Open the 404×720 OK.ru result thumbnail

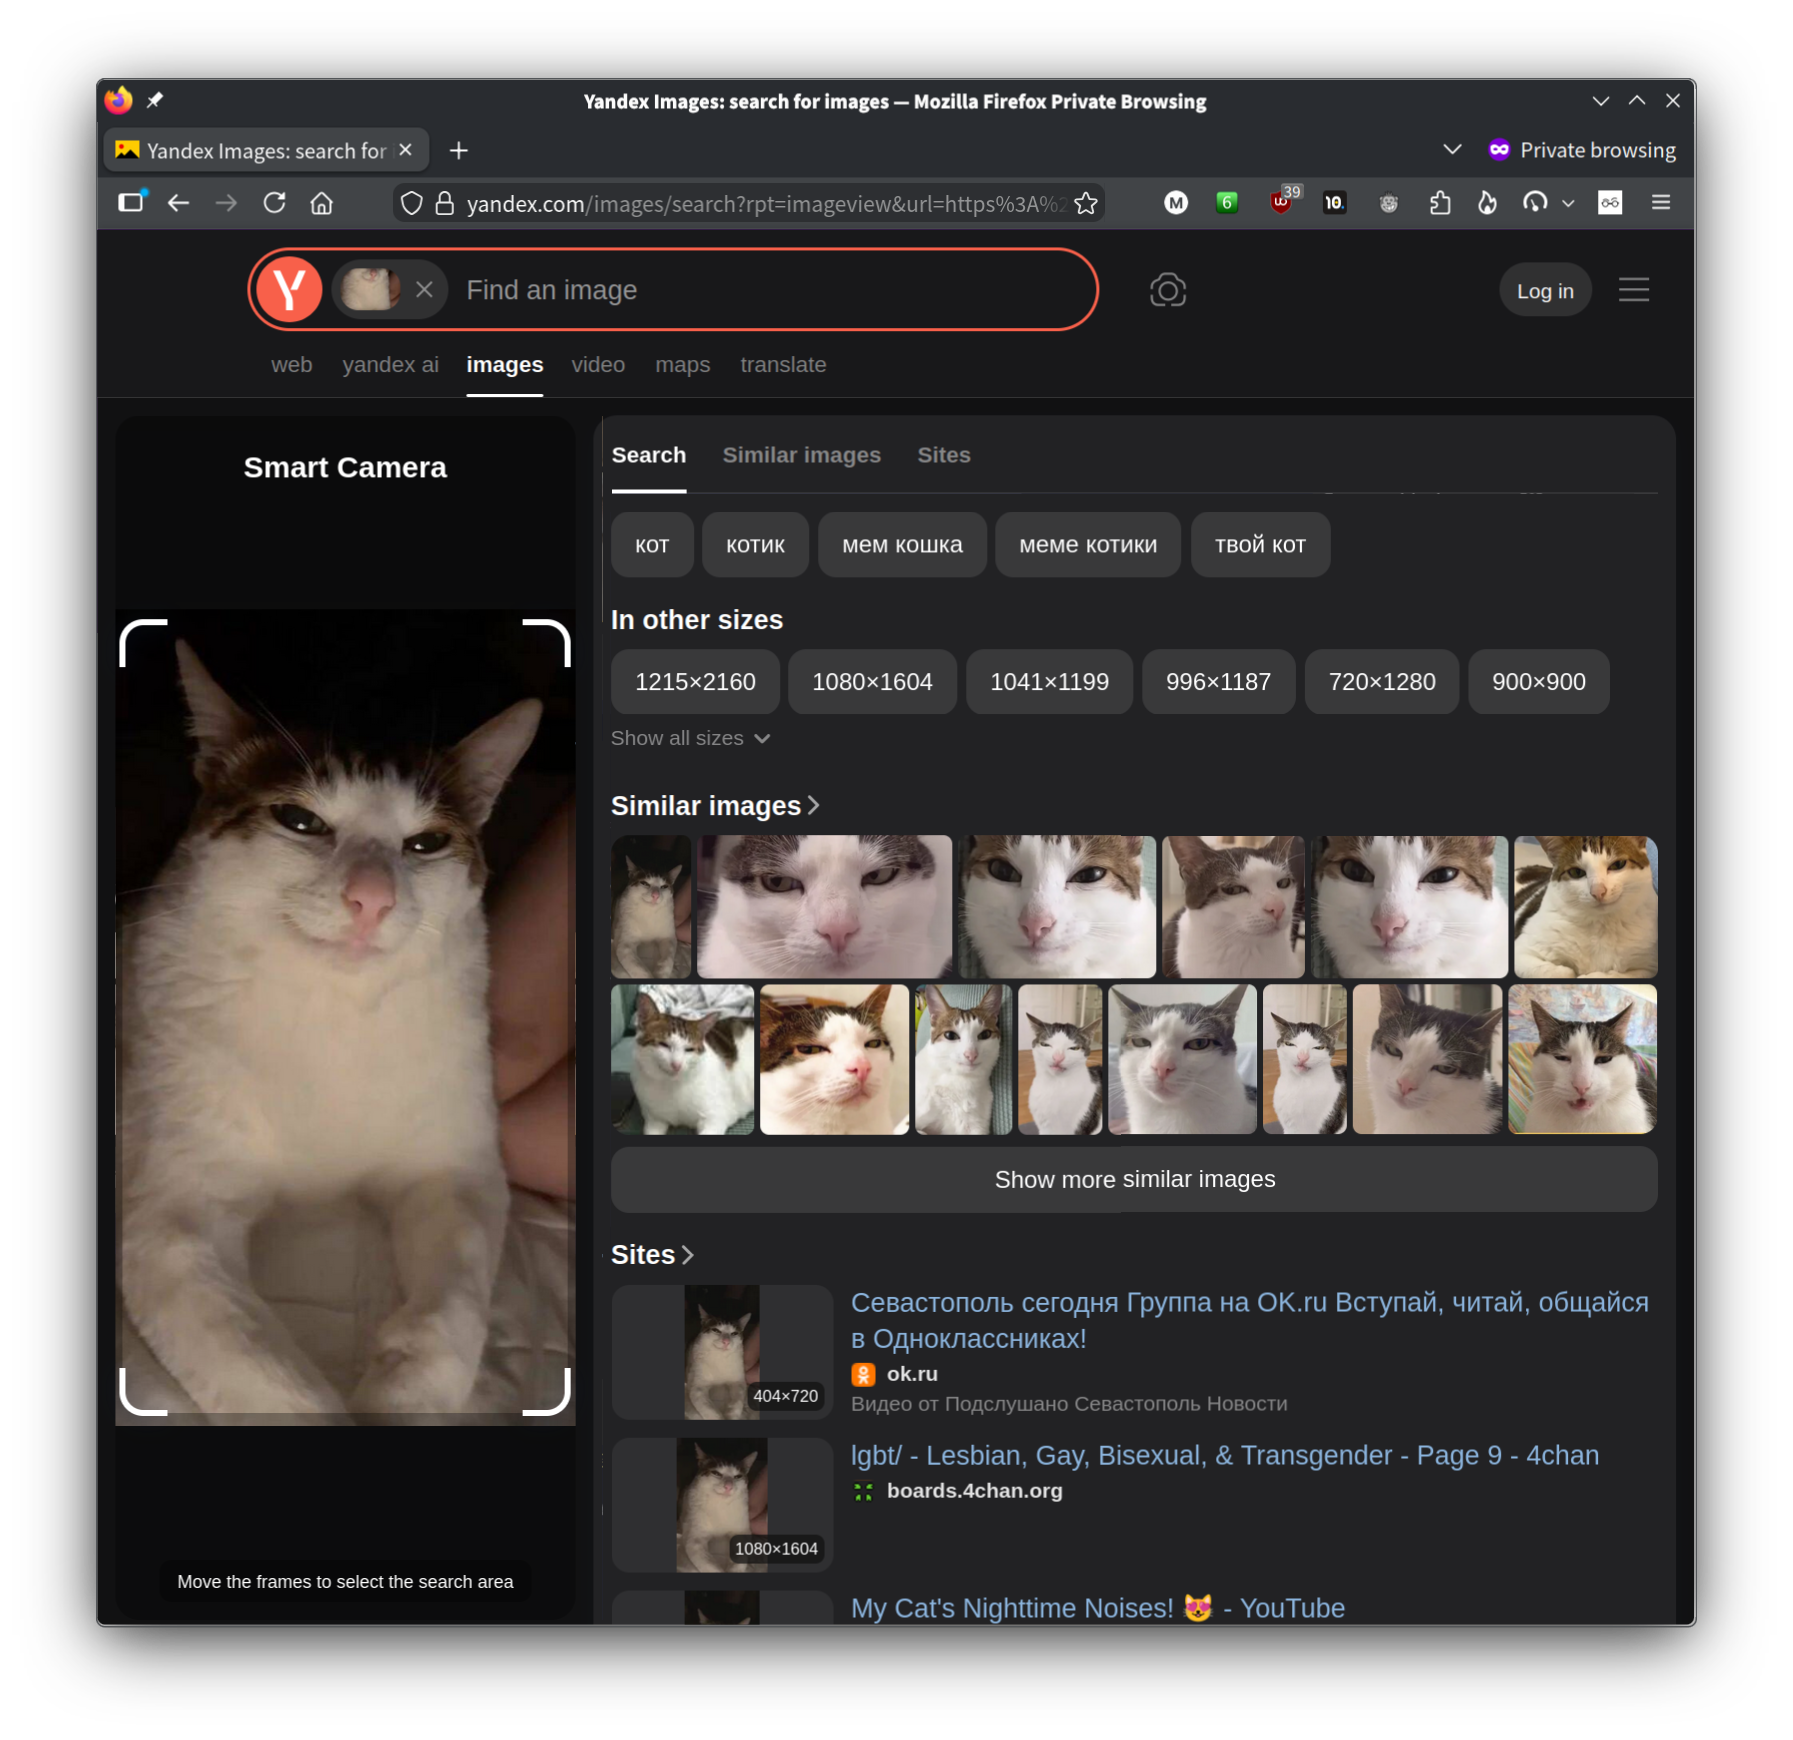click(722, 1352)
